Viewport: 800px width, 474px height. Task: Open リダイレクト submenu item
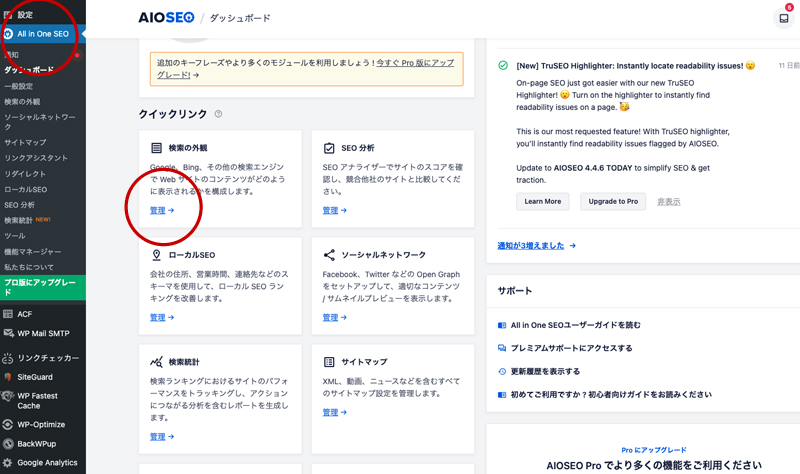tap(25, 174)
